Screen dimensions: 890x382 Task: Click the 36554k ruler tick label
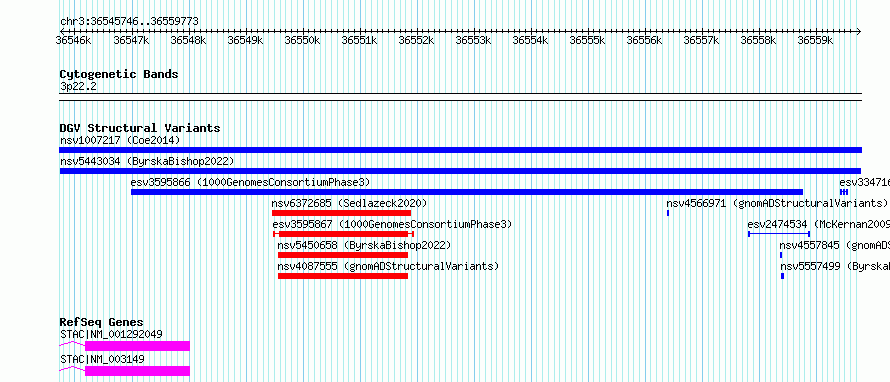(531, 40)
